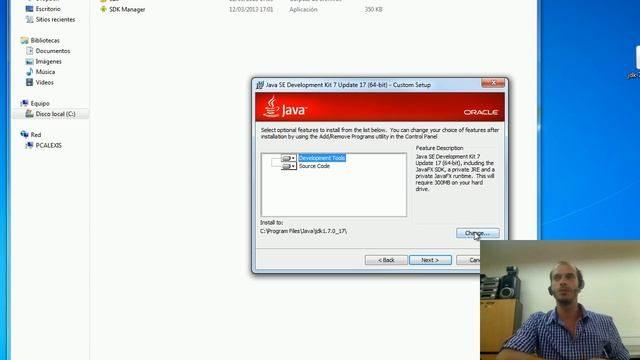Open the Documentos library
The image size is (640, 360).
(53, 51)
